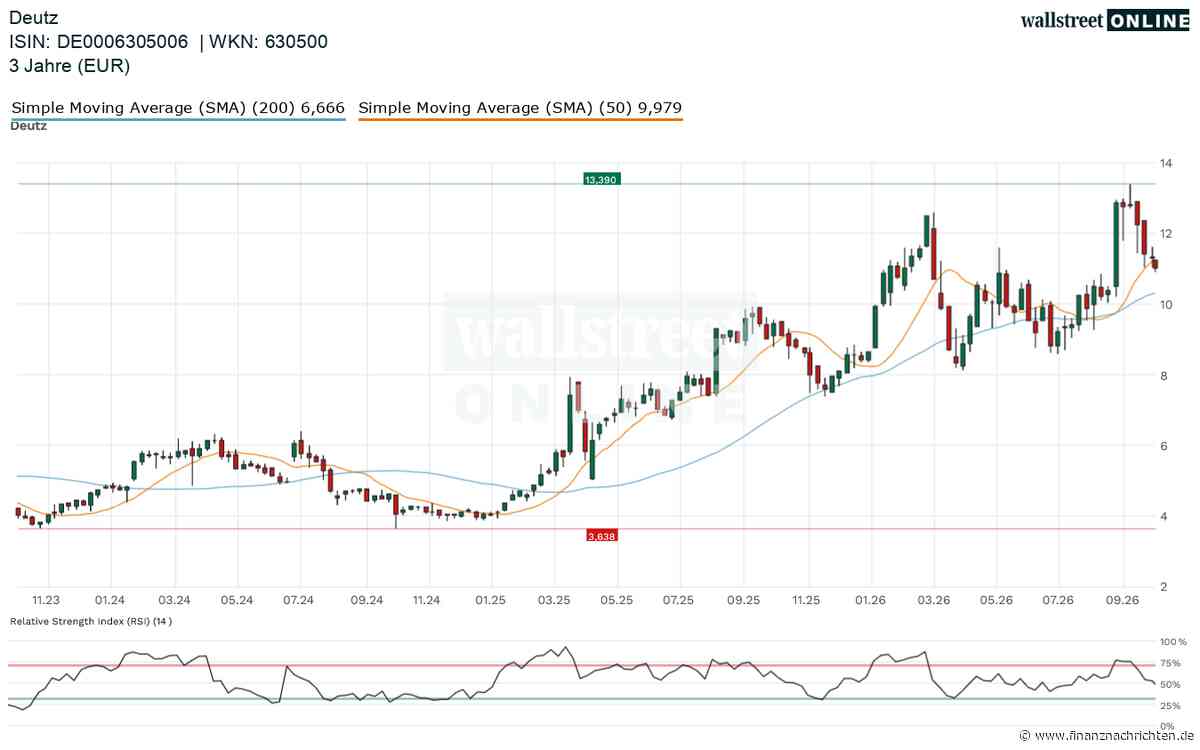Click the red 3,638 low price label

tap(601, 536)
